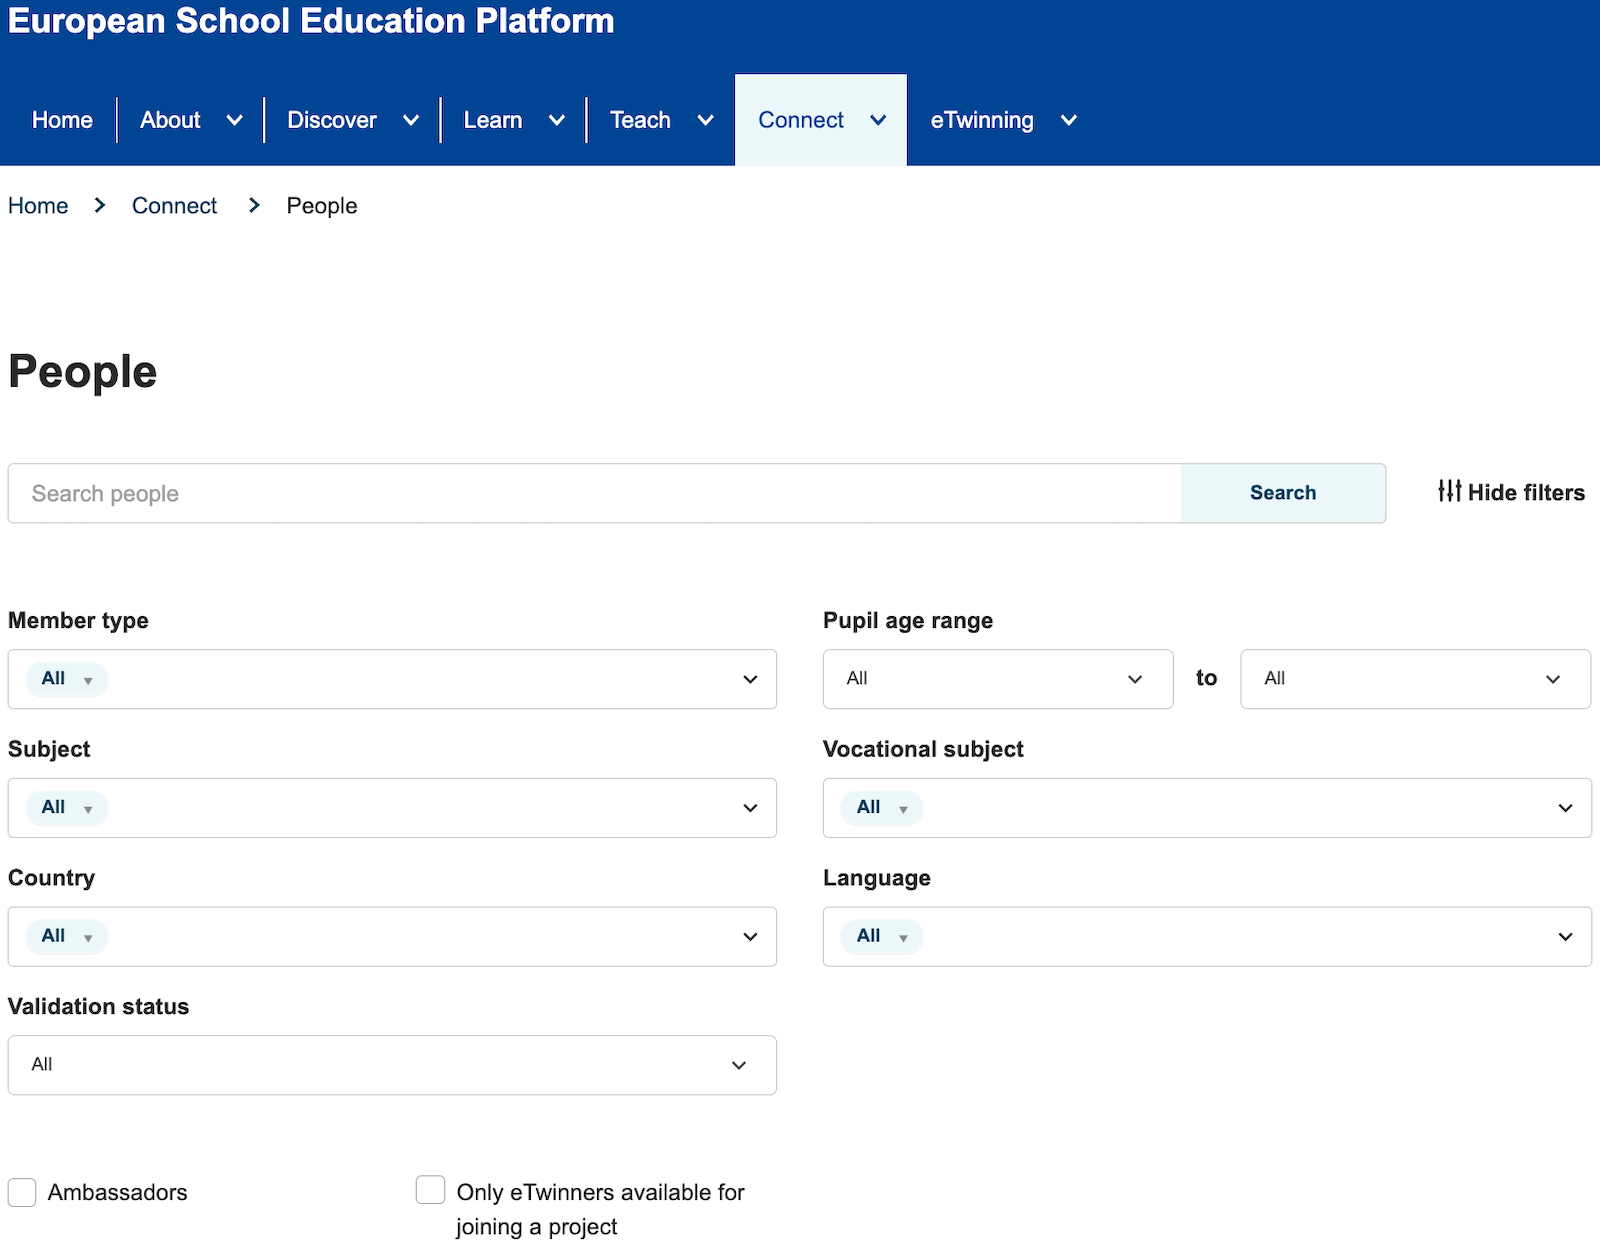Viewport: 1600px width, 1245px height.
Task: Go to Home via breadcrumb link
Action: (38, 206)
